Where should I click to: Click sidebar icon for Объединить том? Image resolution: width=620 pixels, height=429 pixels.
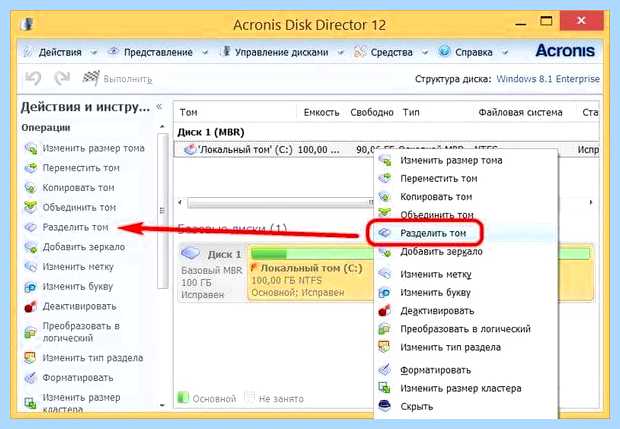click(x=30, y=207)
